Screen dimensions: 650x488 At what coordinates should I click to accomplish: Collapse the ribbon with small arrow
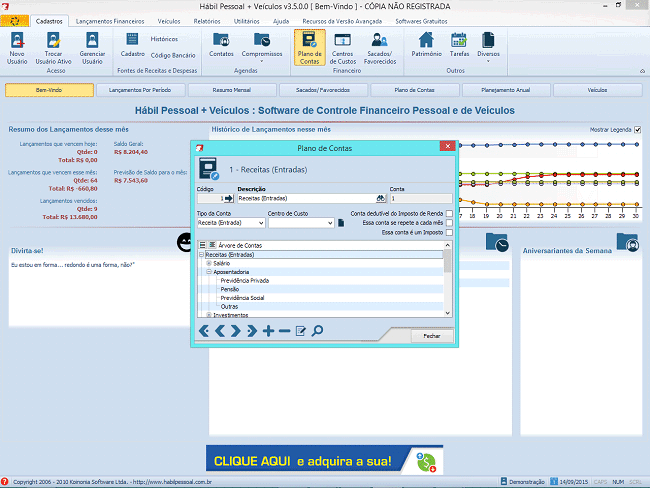[642, 71]
